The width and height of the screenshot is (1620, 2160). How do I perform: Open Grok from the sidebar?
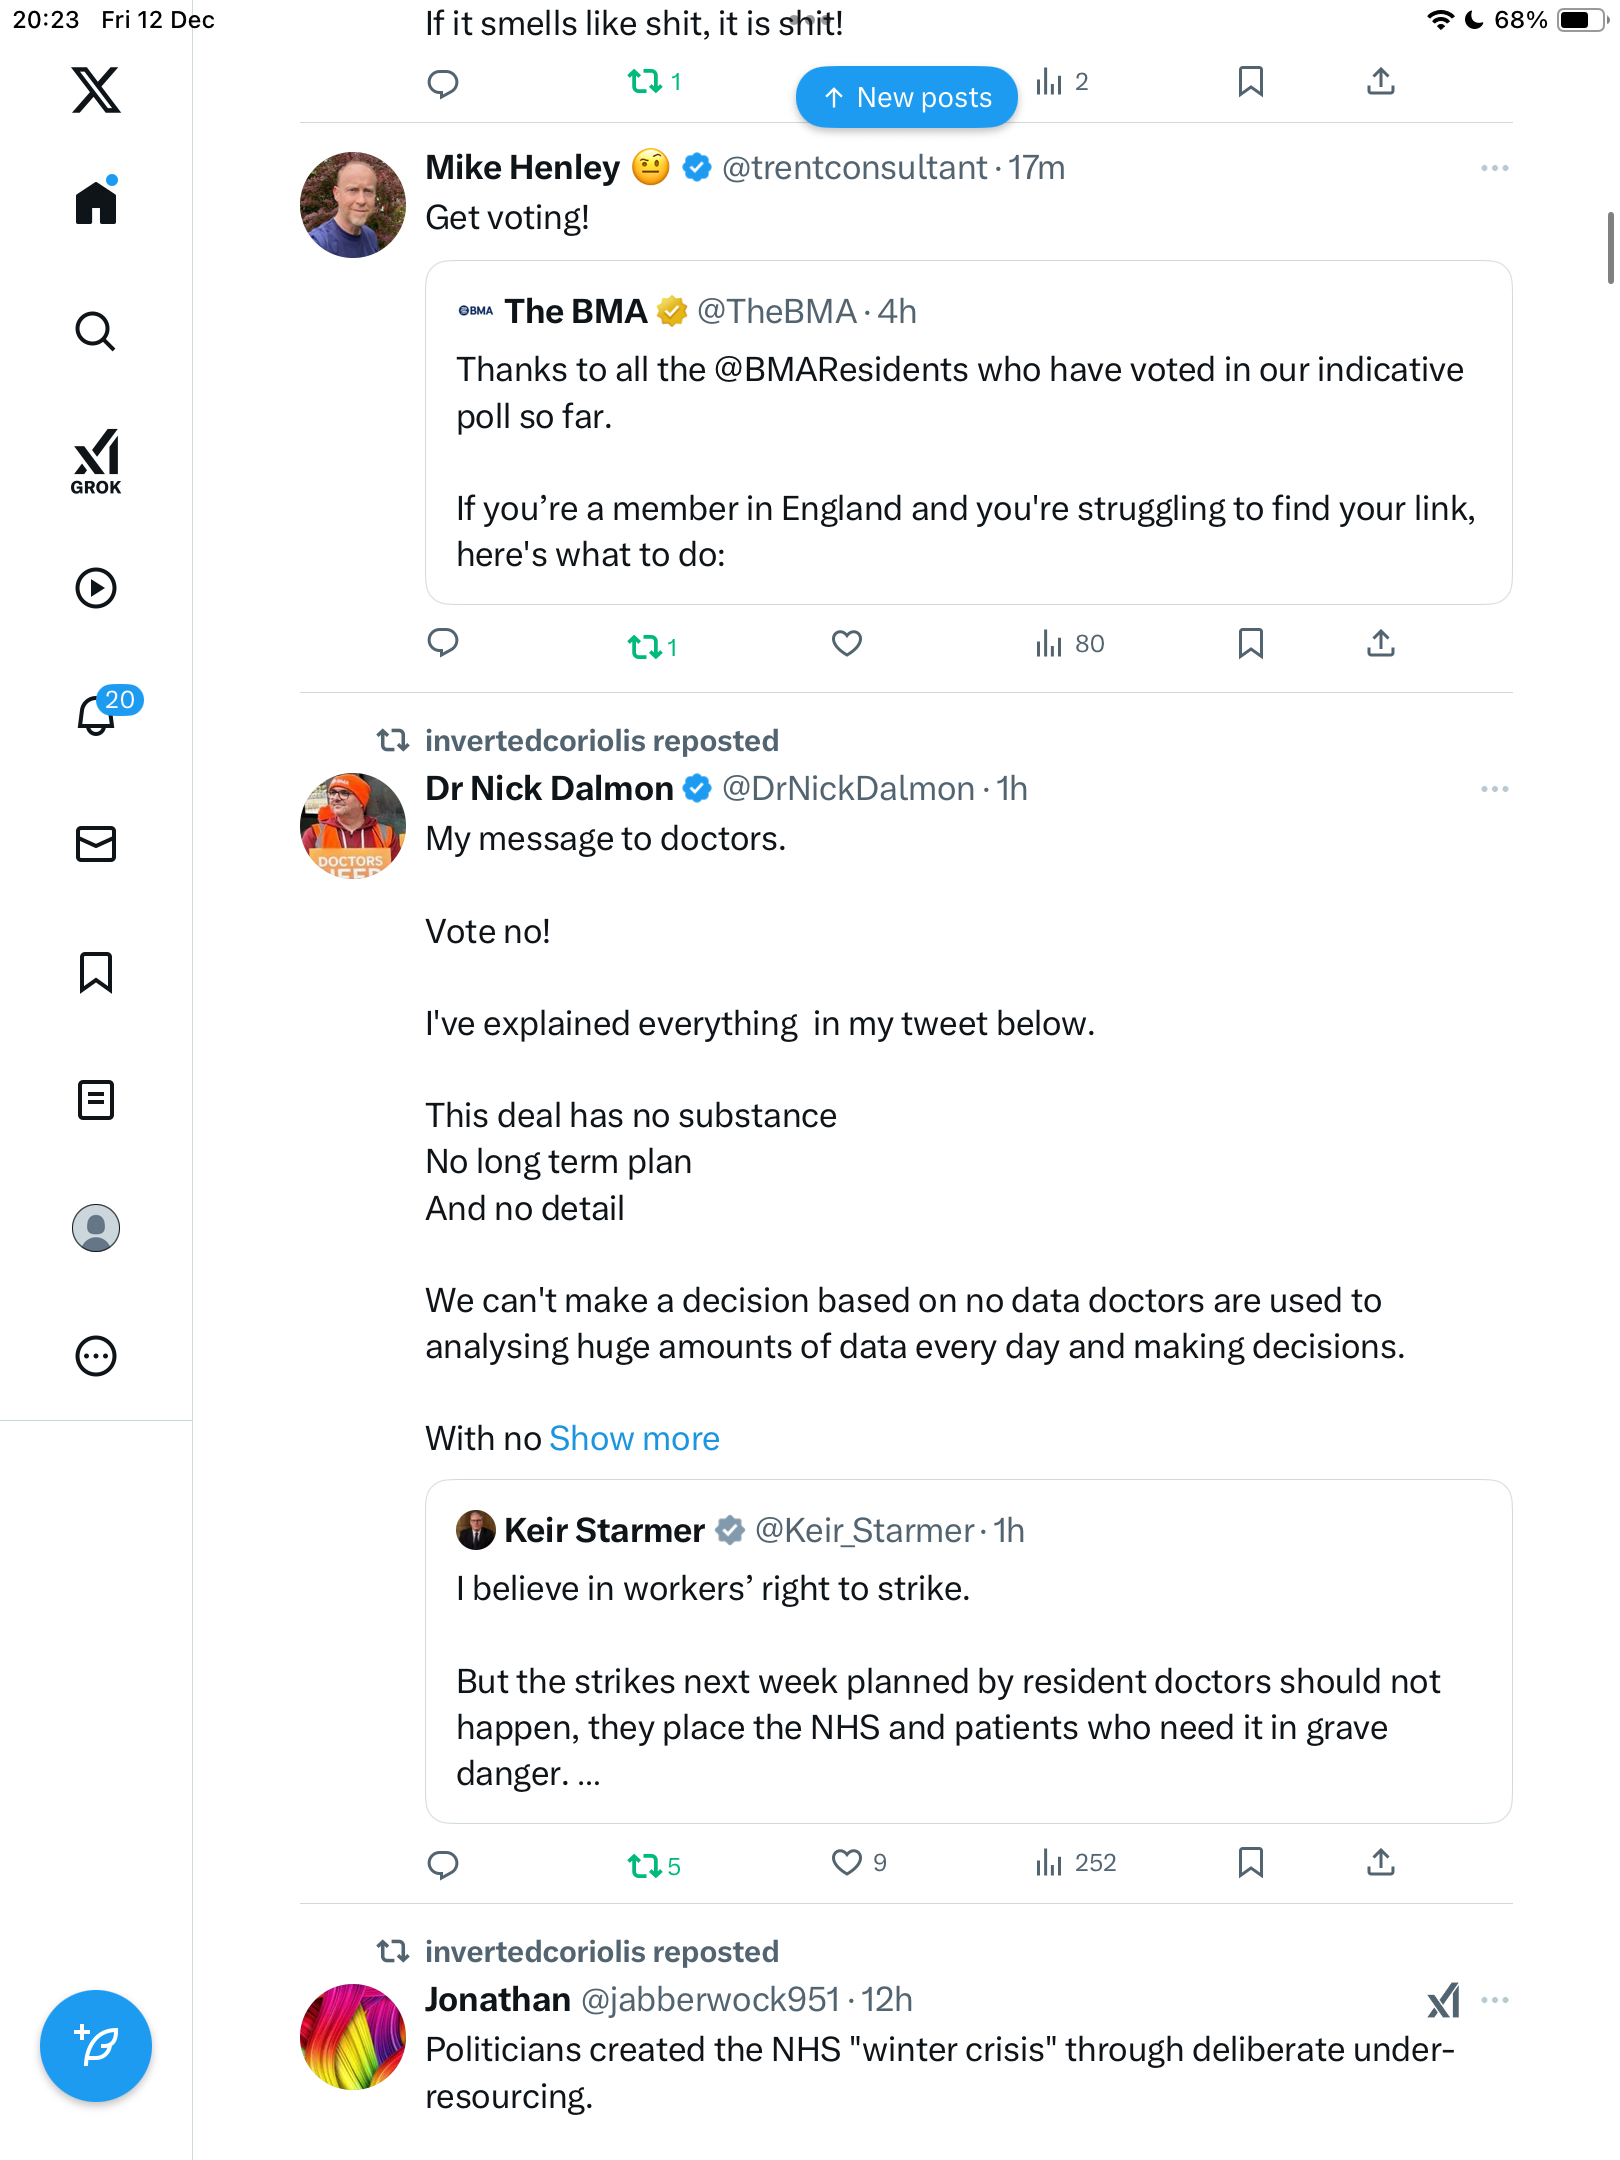click(x=96, y=461)
